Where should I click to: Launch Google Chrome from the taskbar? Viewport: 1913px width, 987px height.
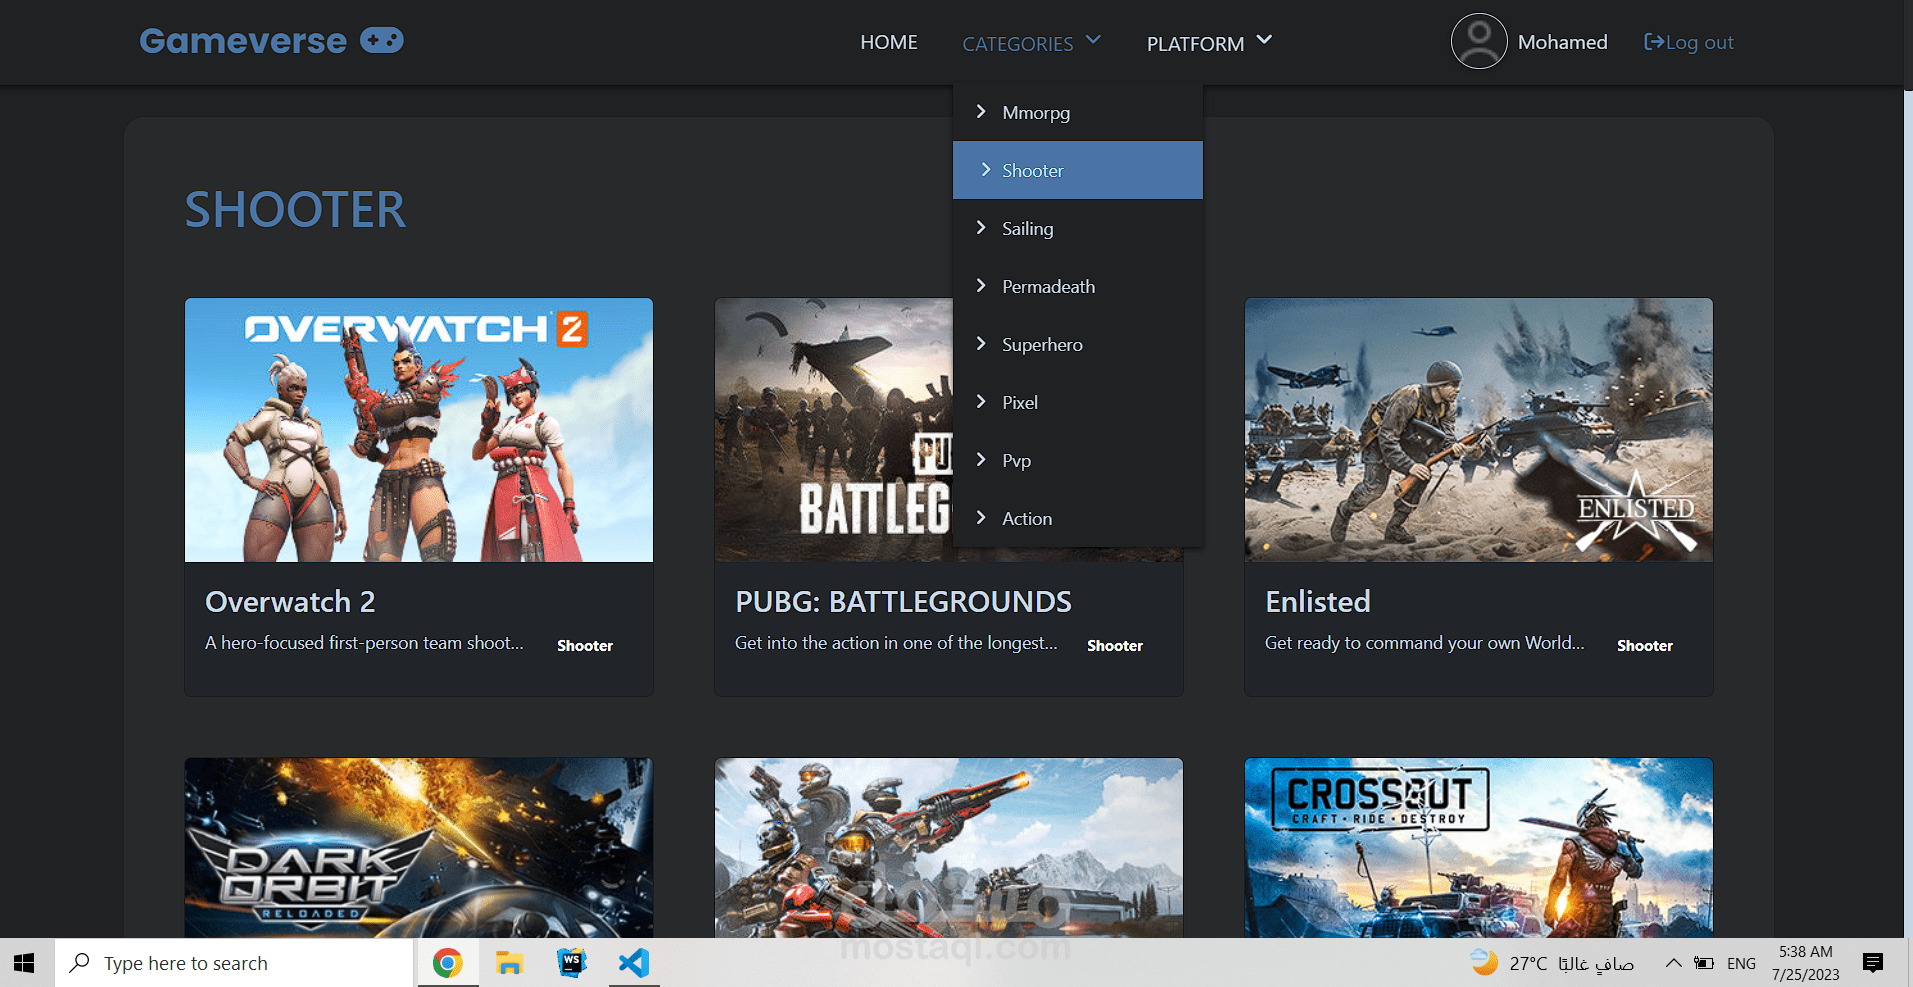447,963
